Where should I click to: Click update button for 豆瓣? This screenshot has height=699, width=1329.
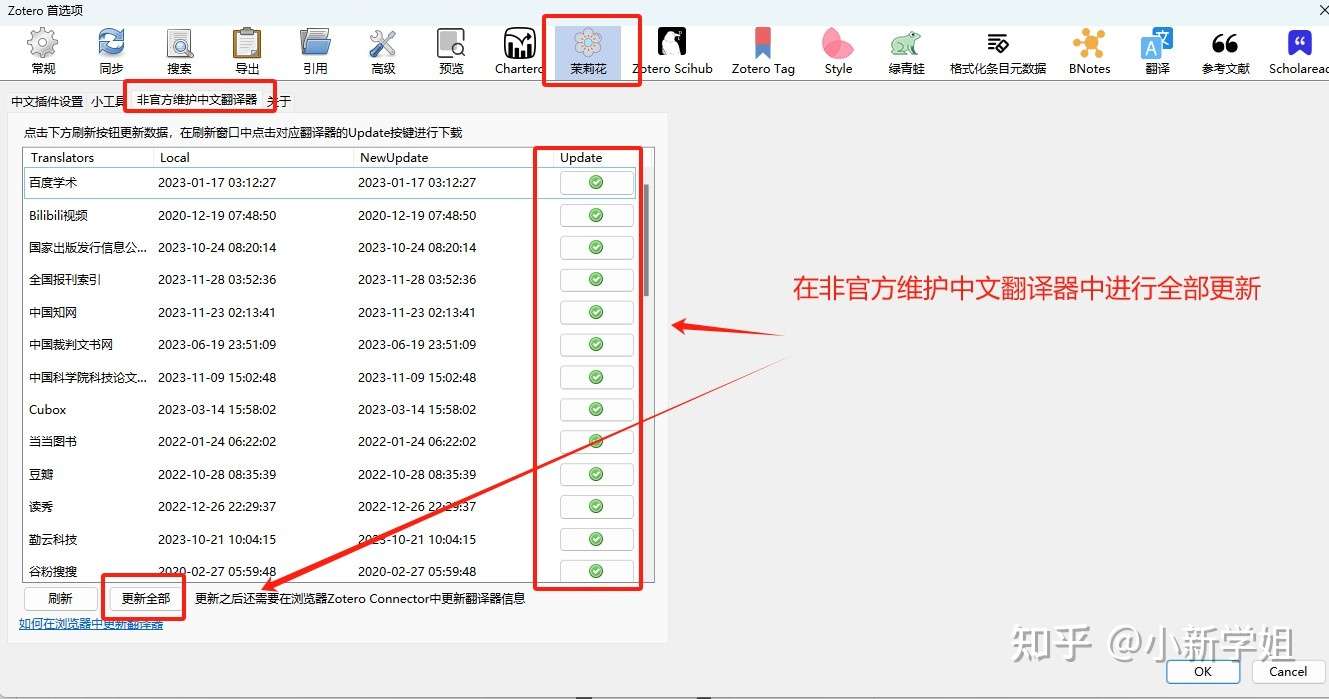[x=596, y=474]
